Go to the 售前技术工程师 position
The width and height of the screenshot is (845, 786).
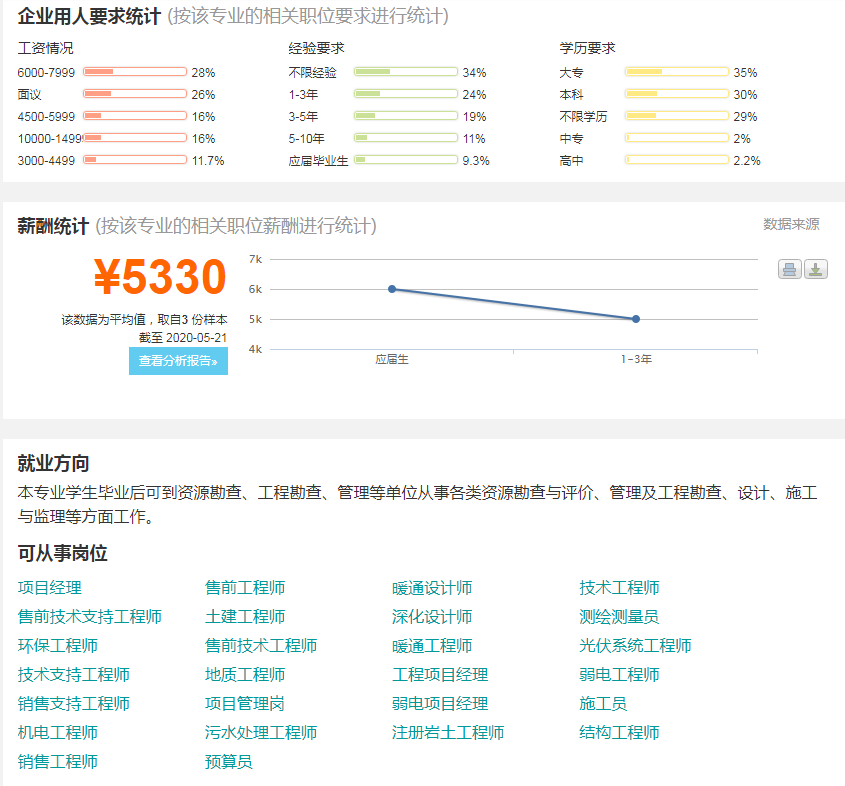pyautogui.click(x=261, y=646)
